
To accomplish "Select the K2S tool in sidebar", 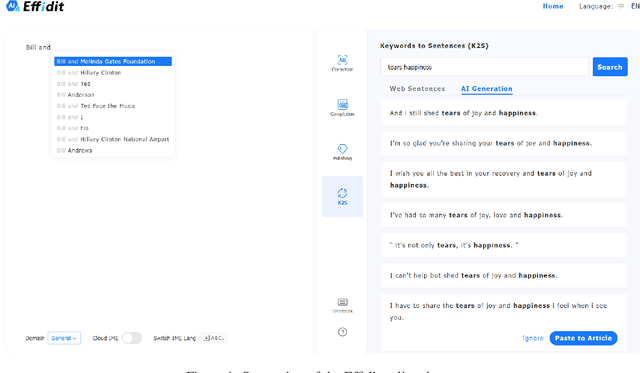I will (342, 196).
